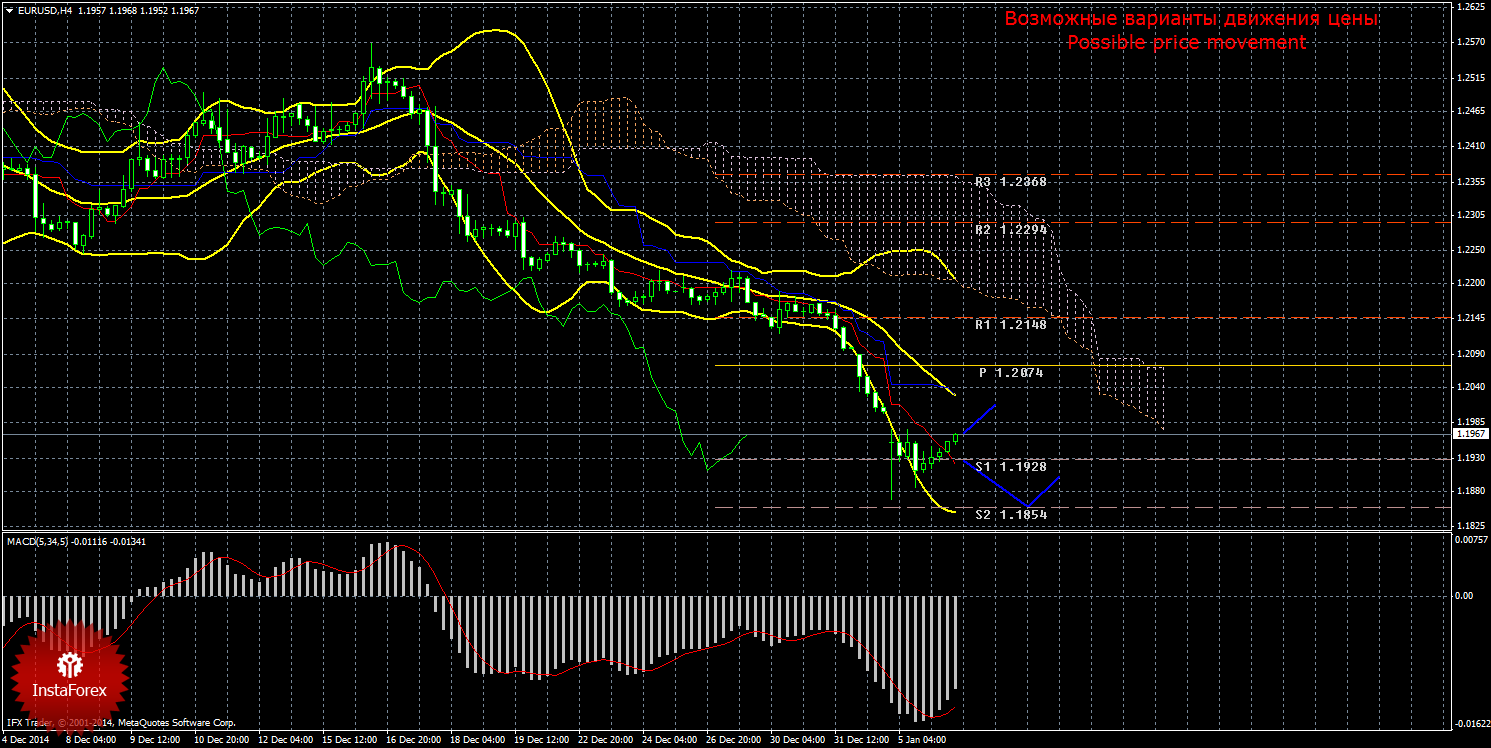Image resolution: width=1491 pixels, height=748 pixels.
Task: Click the 4 Dec 2014 date axis label
Action: tap(27, 741)
